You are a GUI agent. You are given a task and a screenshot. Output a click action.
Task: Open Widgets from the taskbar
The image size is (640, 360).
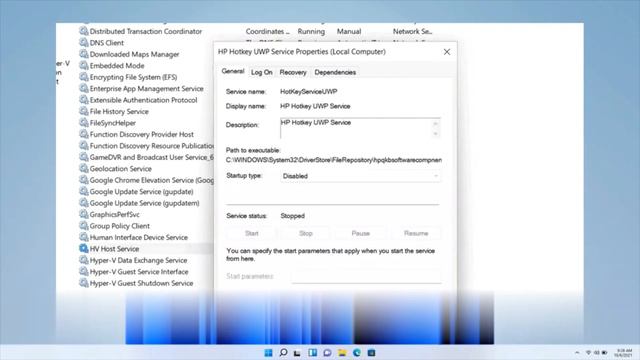point(312,353)
